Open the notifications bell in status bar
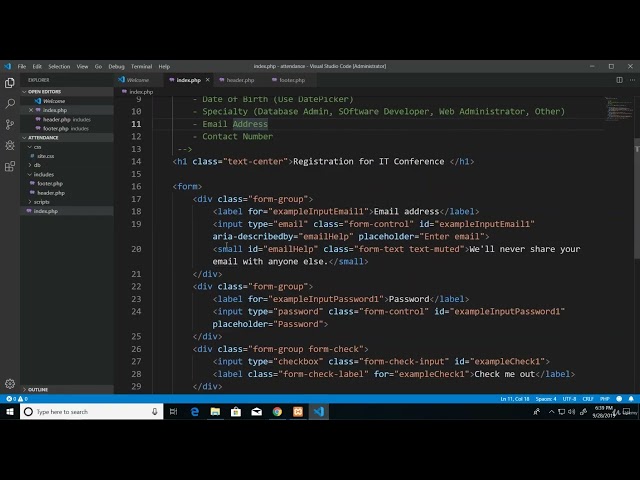This screenshot has height=480, width=640. [631, 399]
